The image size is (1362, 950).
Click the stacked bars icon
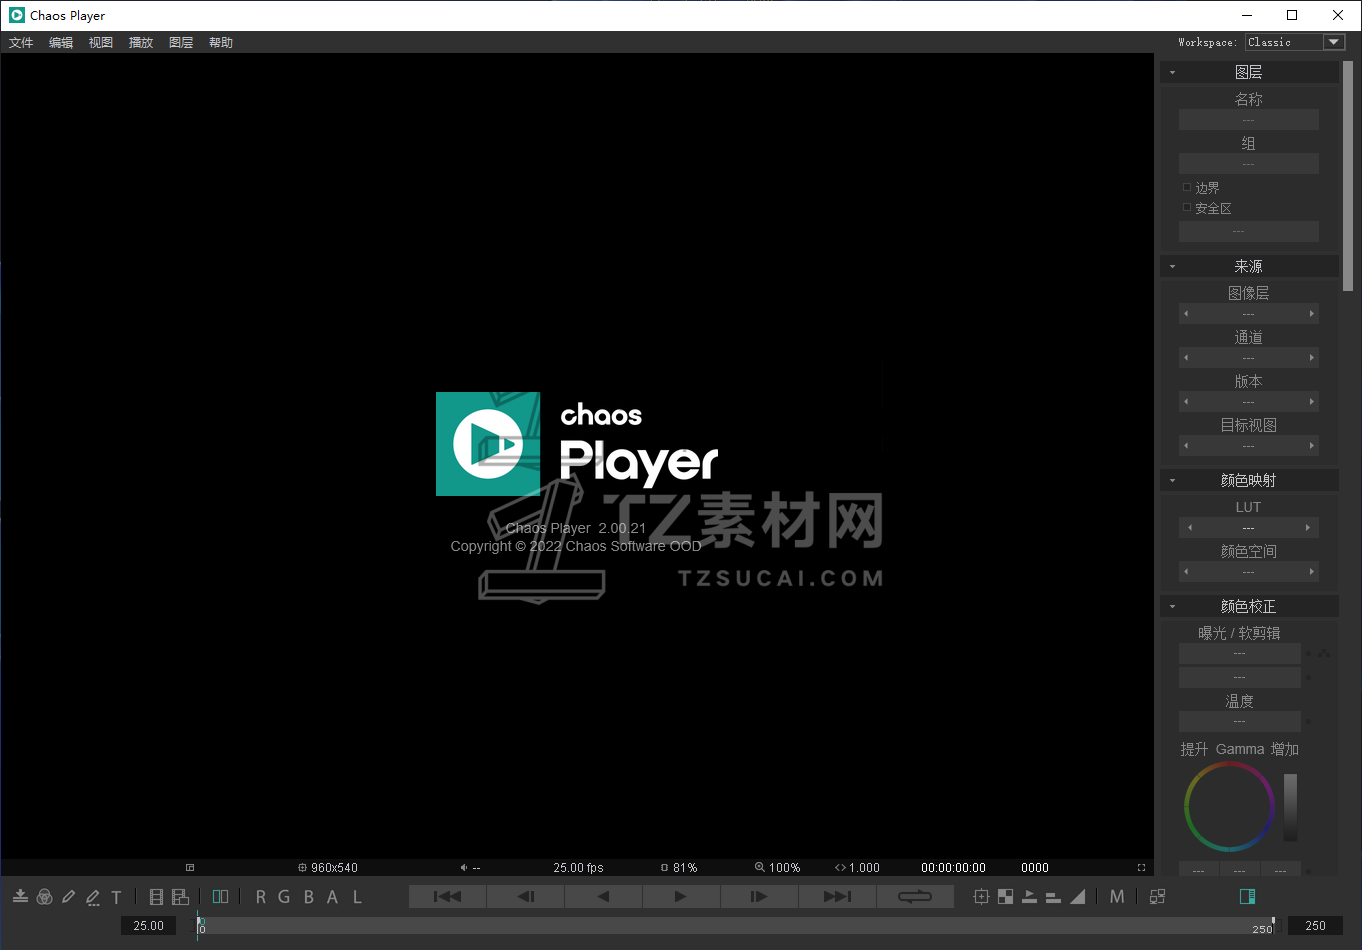(1053, 897)
